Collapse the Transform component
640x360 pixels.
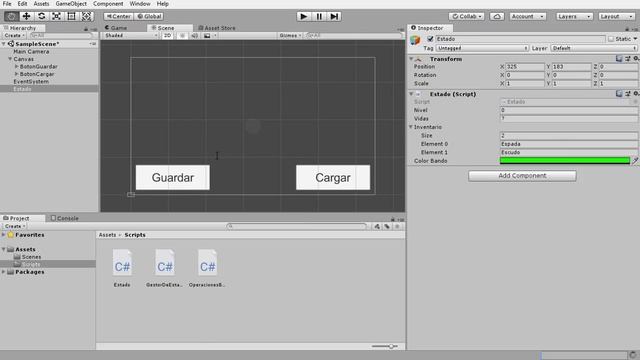[411, 59]
